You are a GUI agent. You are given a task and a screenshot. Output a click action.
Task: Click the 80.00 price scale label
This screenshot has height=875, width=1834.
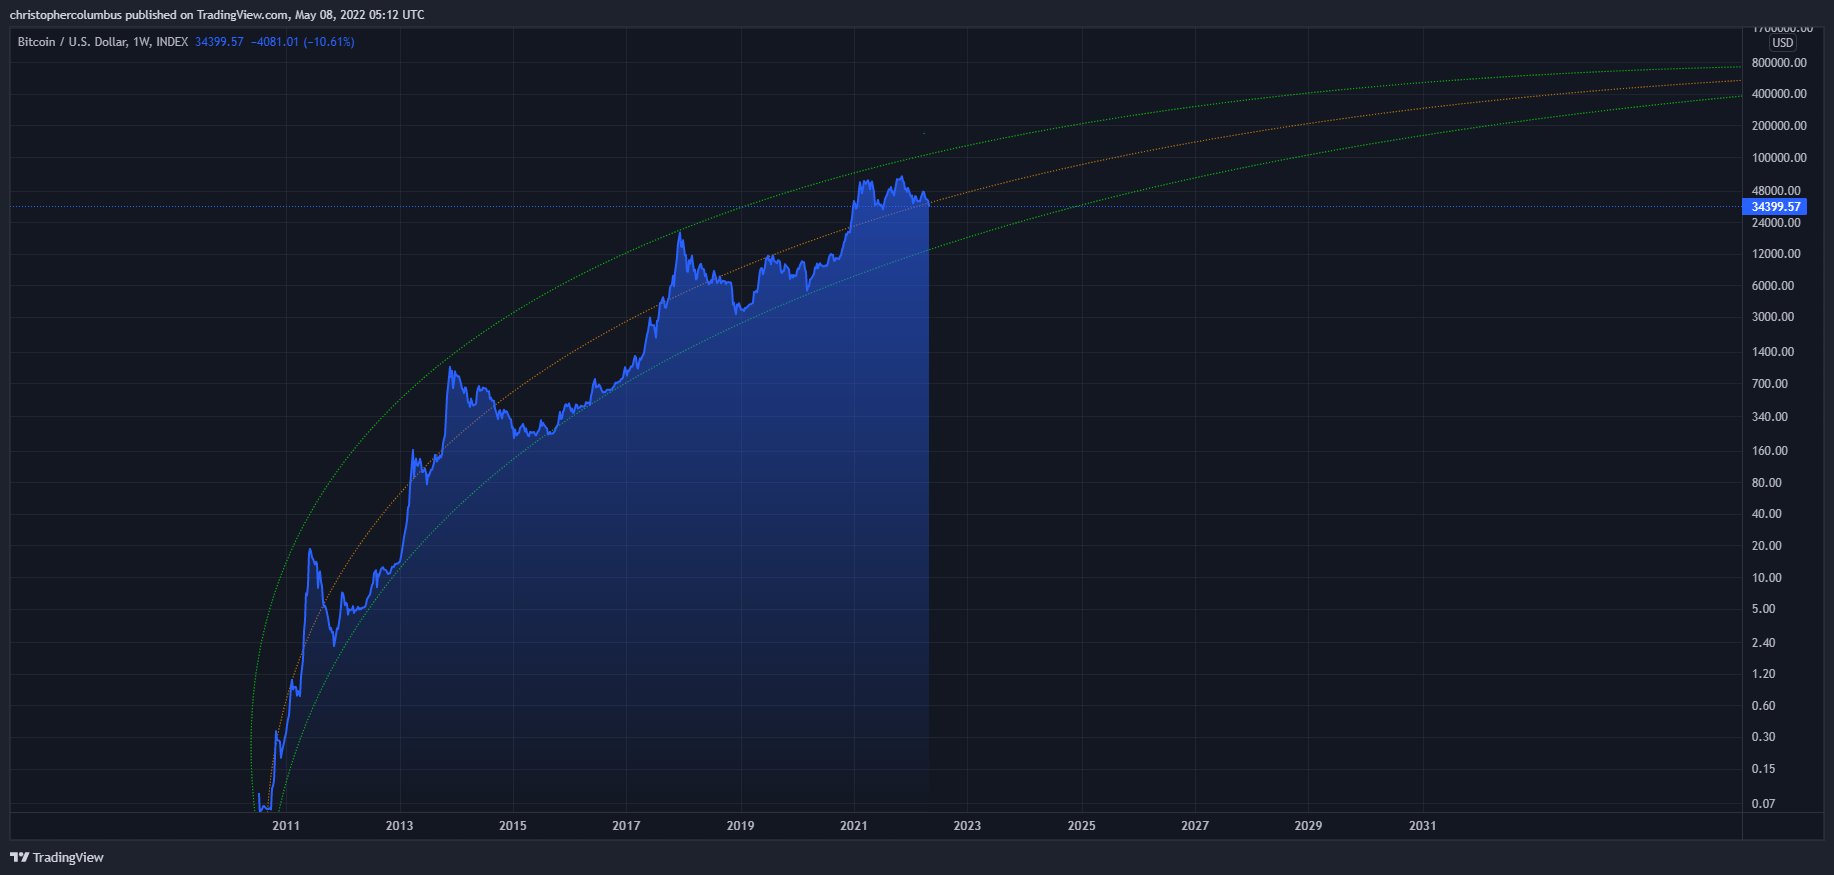tap(1767, 483)
